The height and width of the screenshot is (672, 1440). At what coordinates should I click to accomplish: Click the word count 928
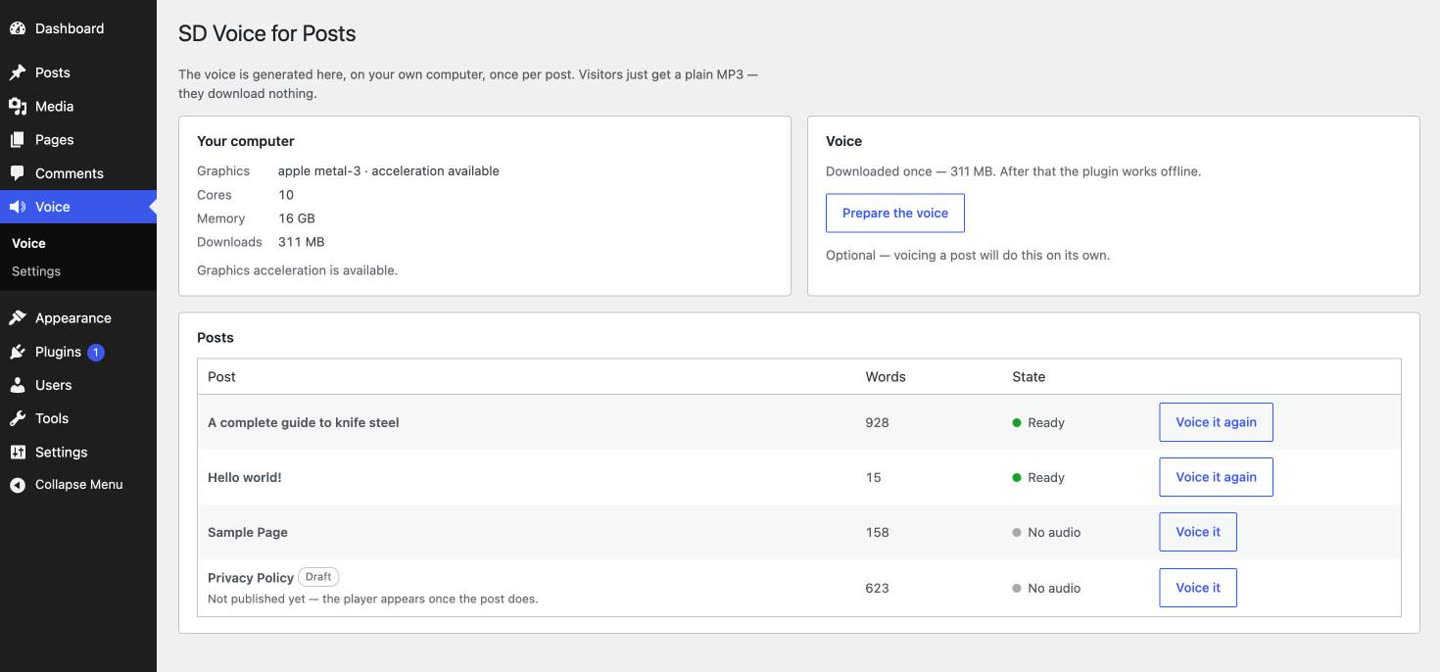pyautogui.click(x=877, y=422)
